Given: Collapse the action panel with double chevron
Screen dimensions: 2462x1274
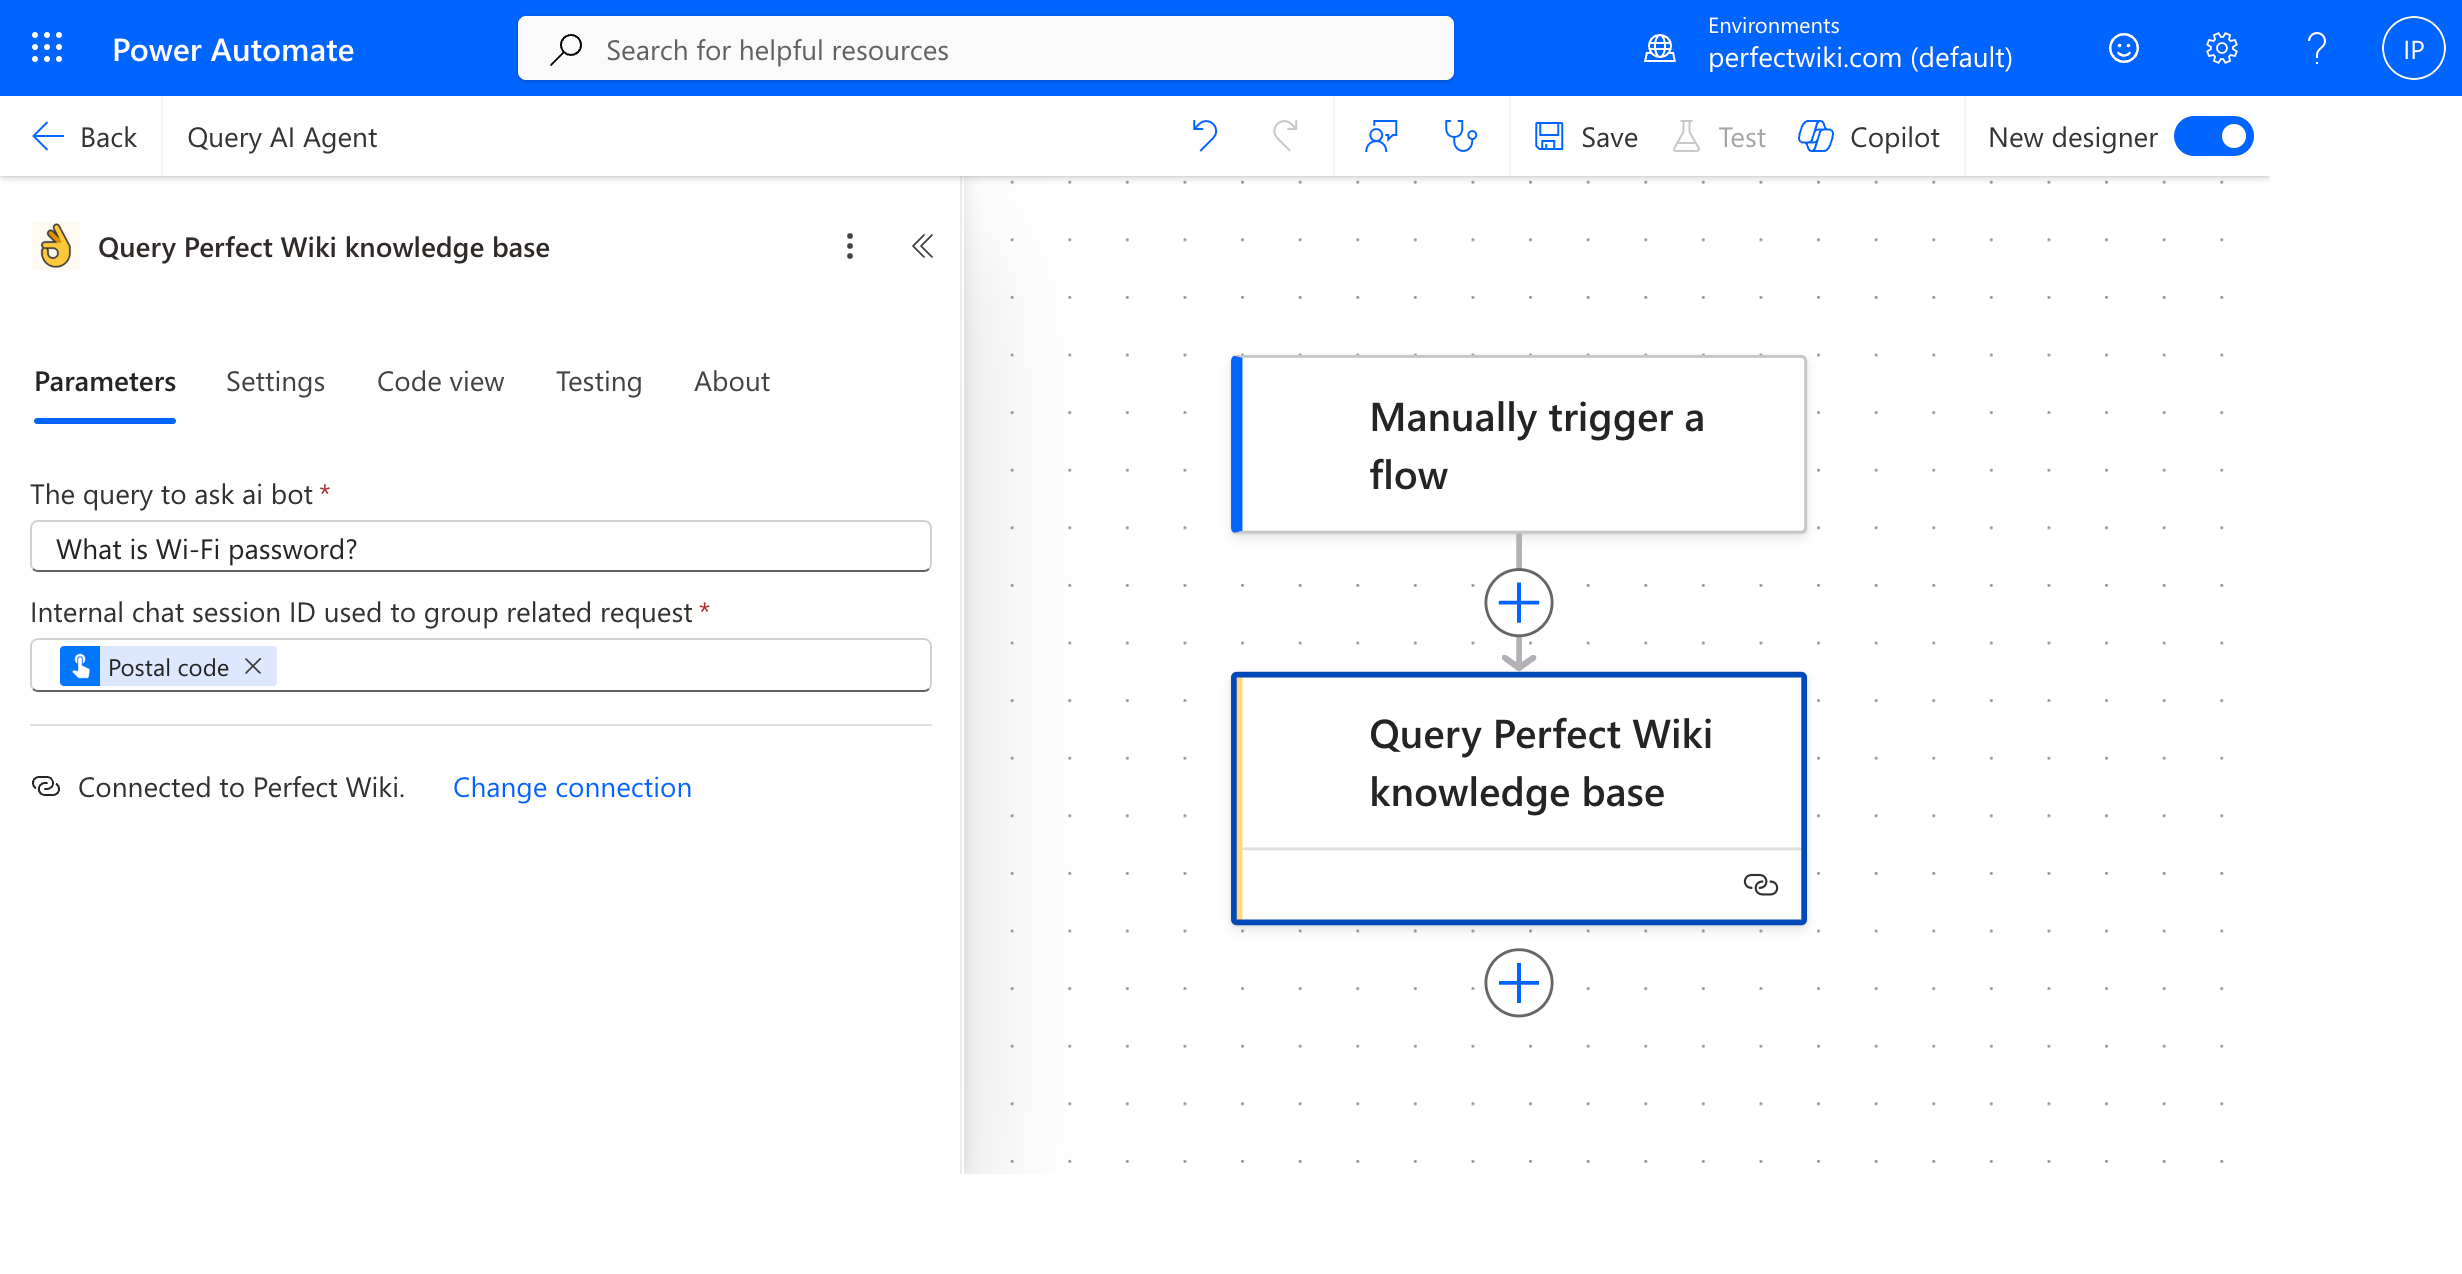Looking at the screenshot, I should click(921, 246).
